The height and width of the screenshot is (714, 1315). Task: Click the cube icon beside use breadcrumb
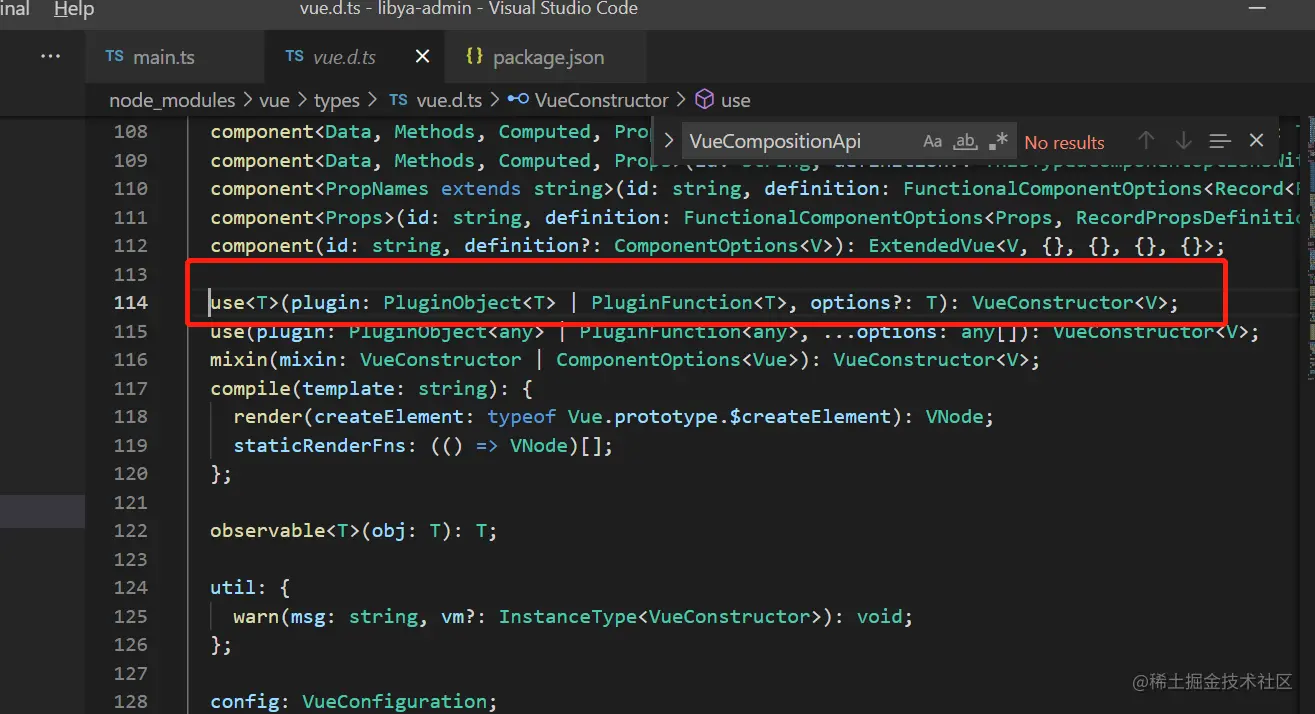point(704,100)
